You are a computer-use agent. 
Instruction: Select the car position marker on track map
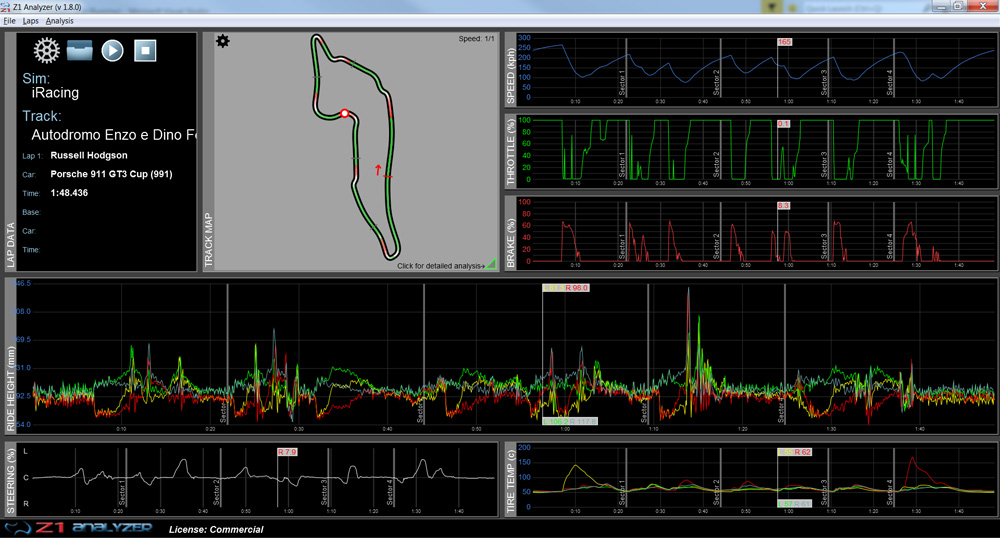coord(344,113)
